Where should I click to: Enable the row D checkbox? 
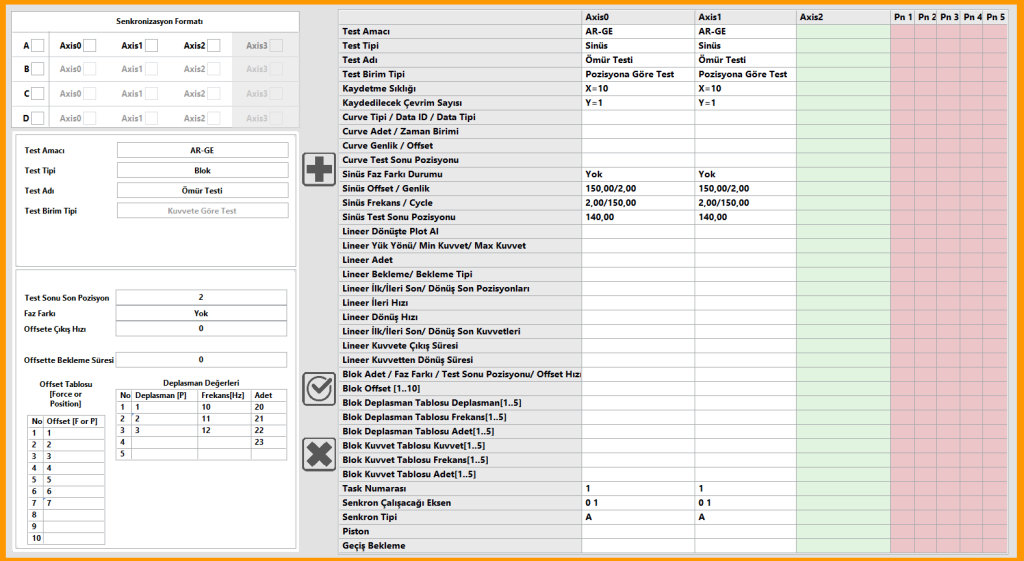point(37,118)
